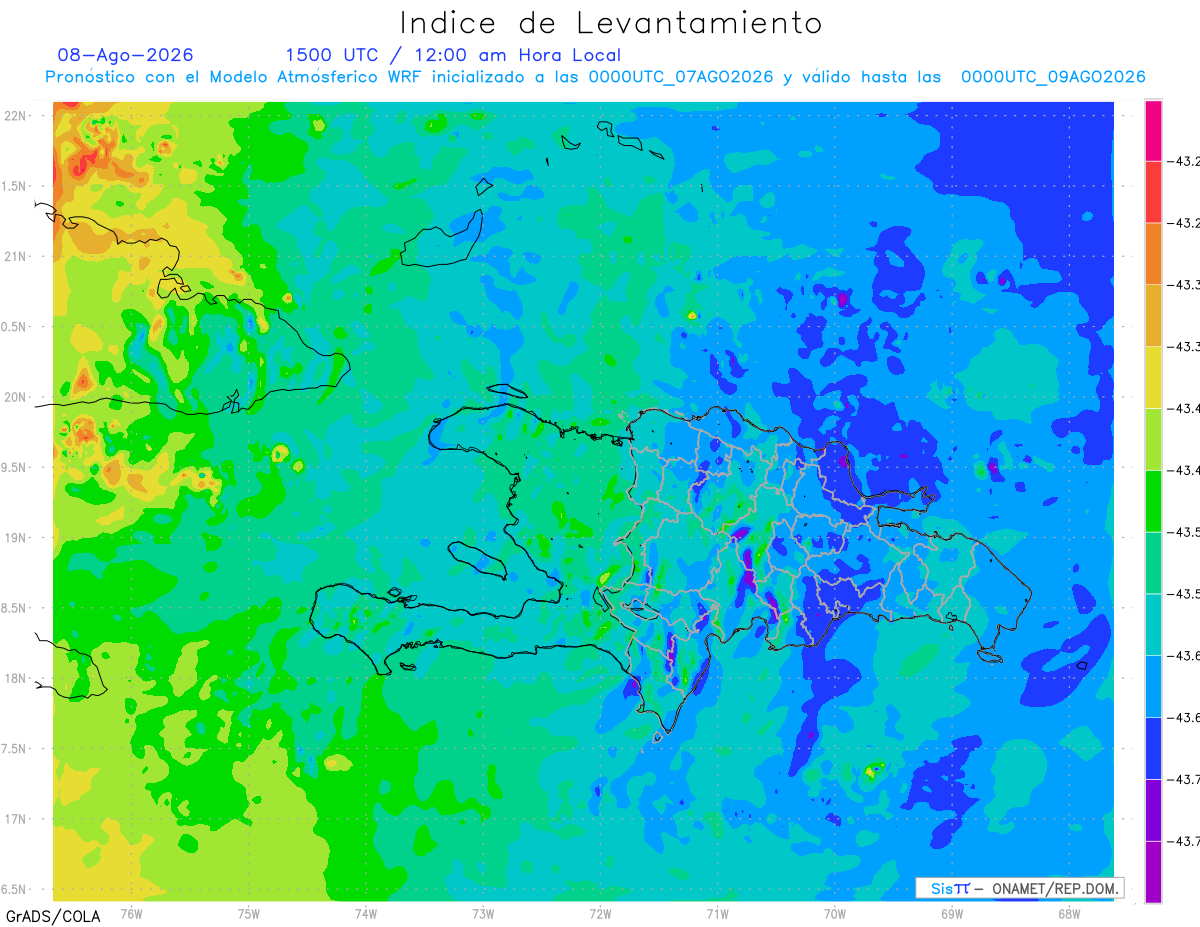Pick the yellow swatch in the color scale

[x=1153, y=377]
